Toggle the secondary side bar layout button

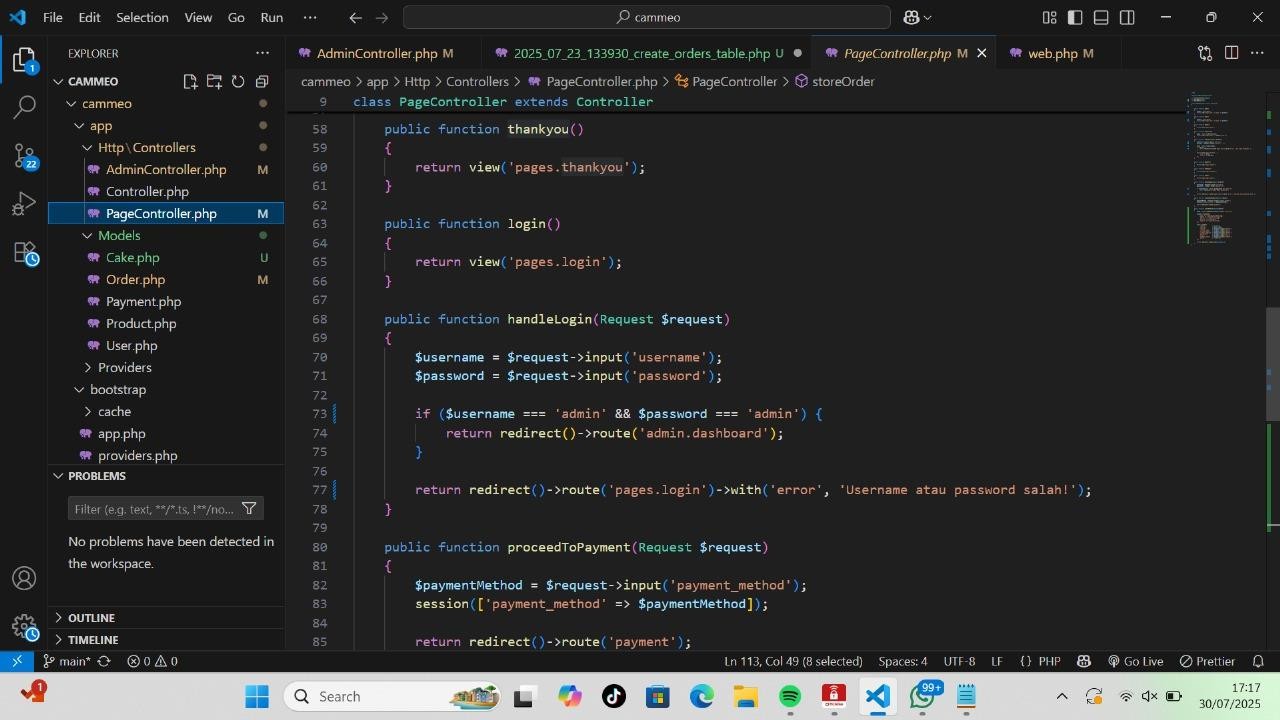(x=1127, y=17)
